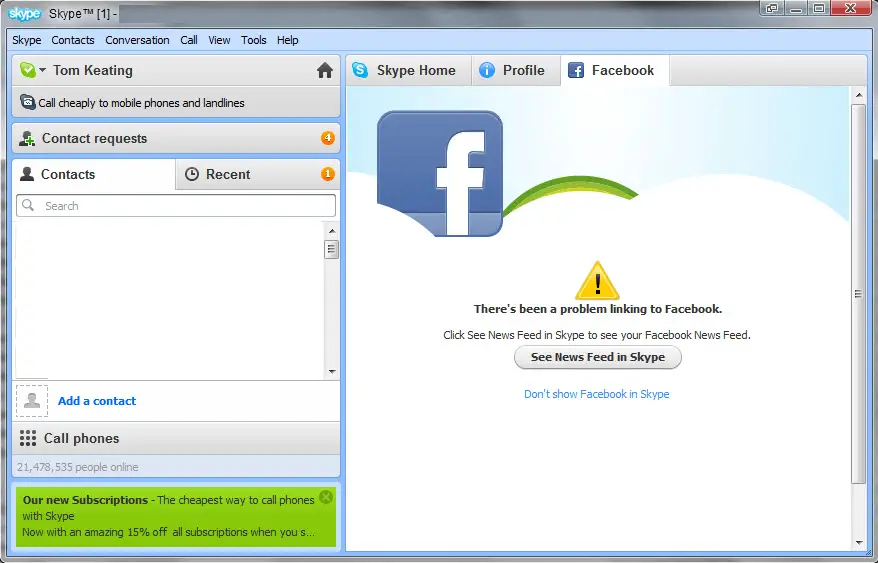This screenshot has width=878, height=563.
Task: Open the Tools menu
Action: coord(254,40)
